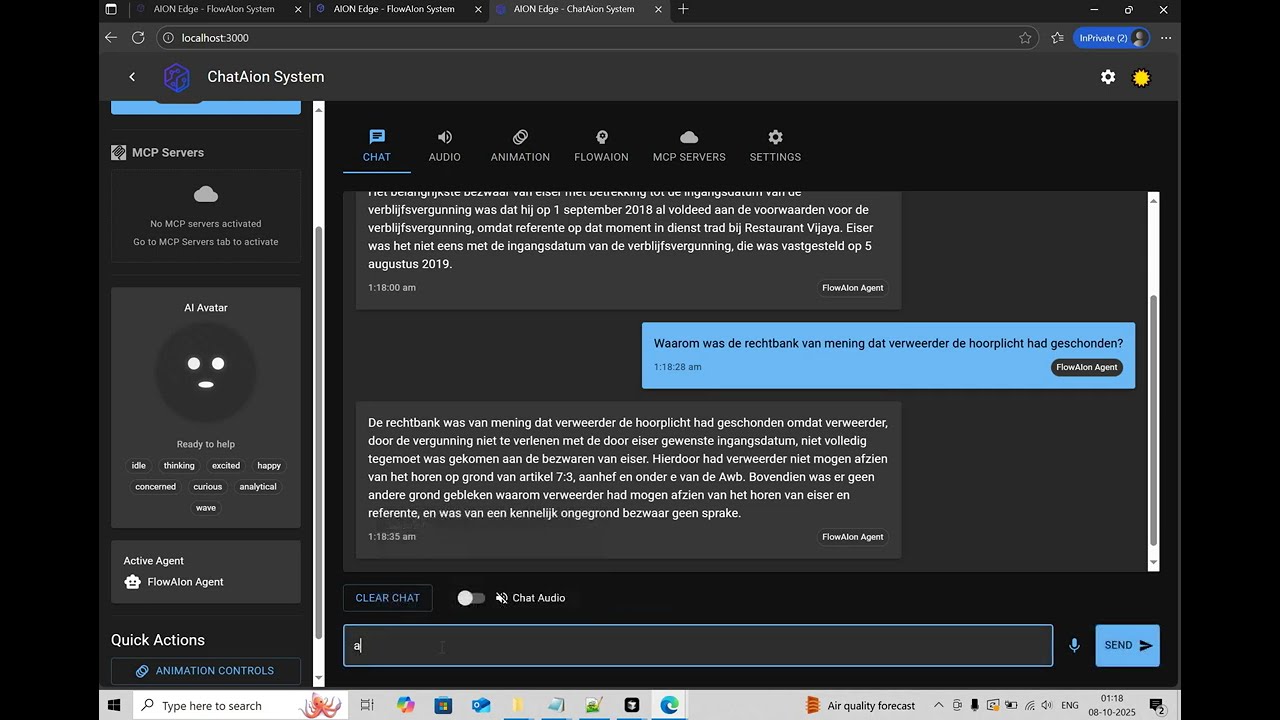This screenshot has width=1280, height=720.
Task: Switch to the second FlowAion System browser tab
Action: coord(395,9)
